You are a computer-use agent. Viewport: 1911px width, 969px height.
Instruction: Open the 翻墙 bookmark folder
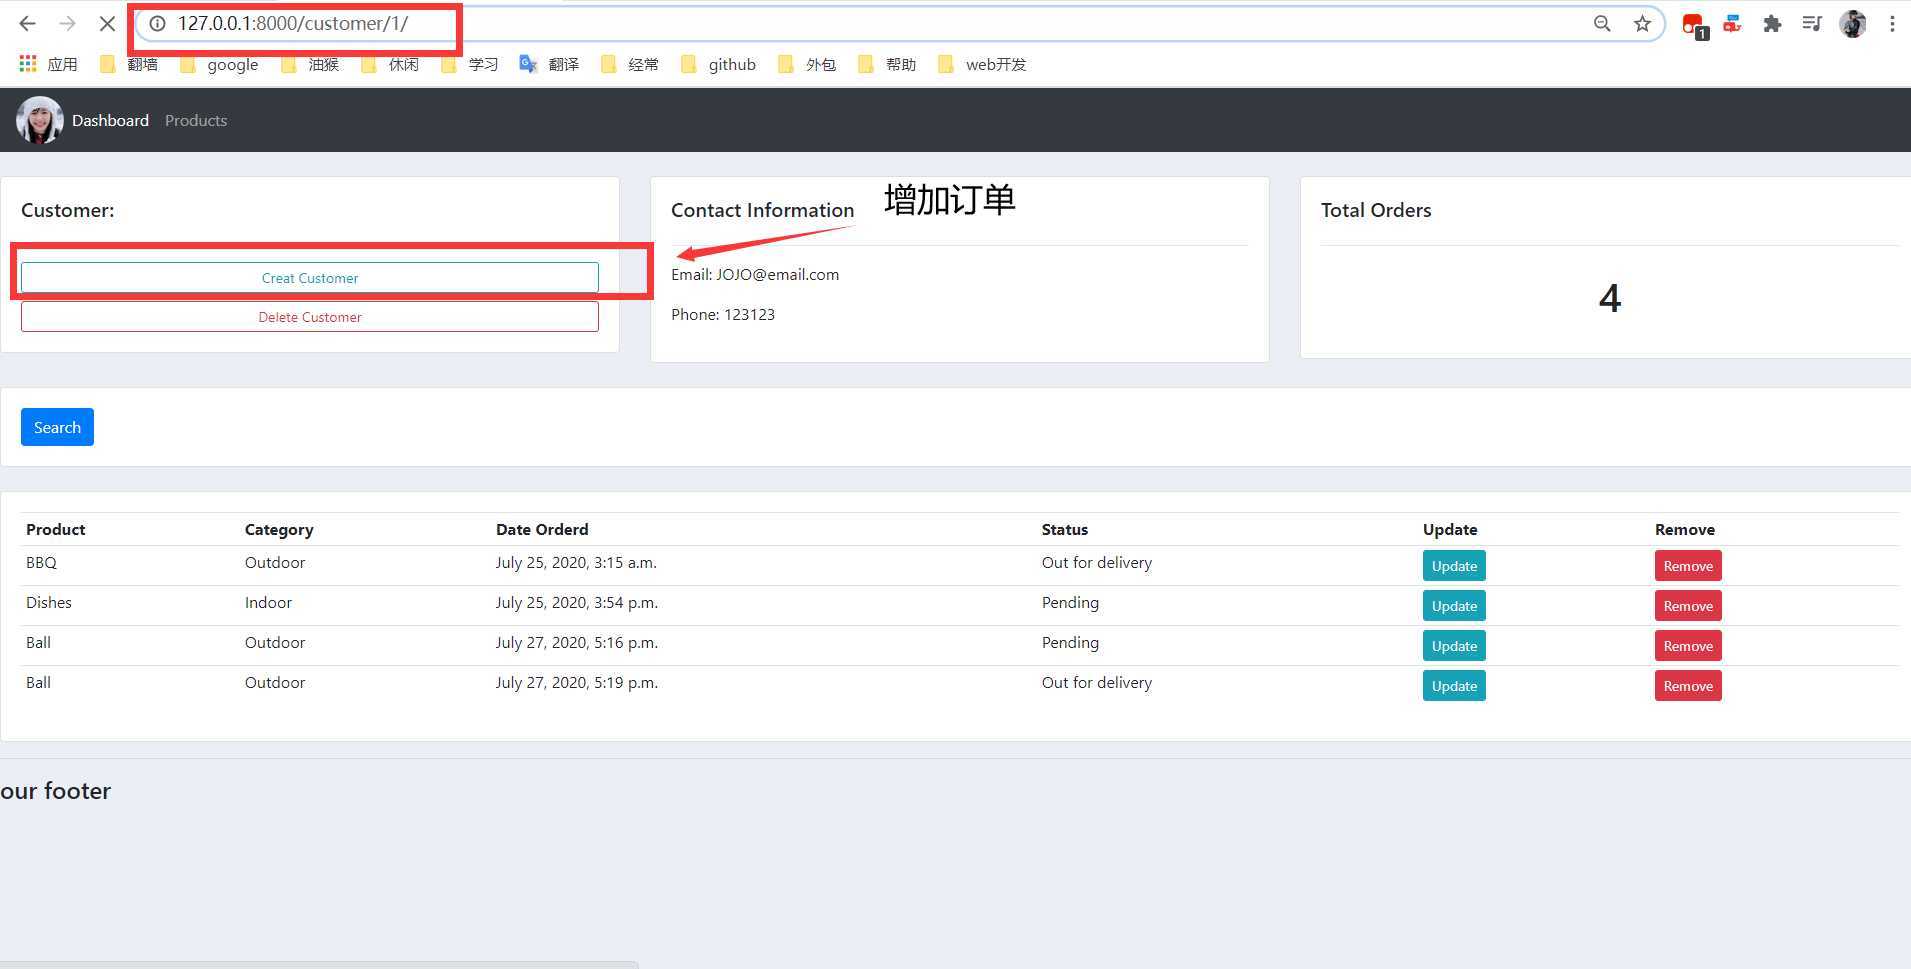tap(129, 64)
